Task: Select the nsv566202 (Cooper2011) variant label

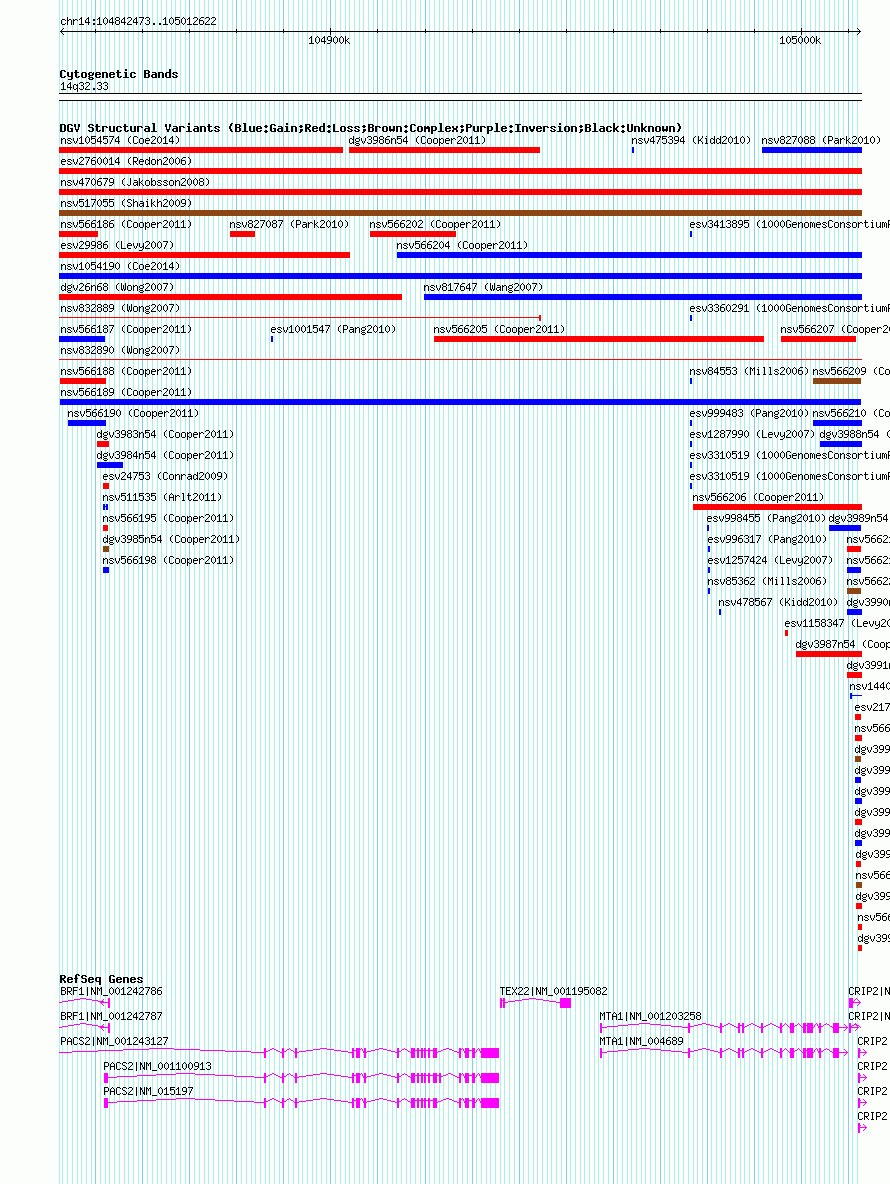Action: (x=436, y=224)
